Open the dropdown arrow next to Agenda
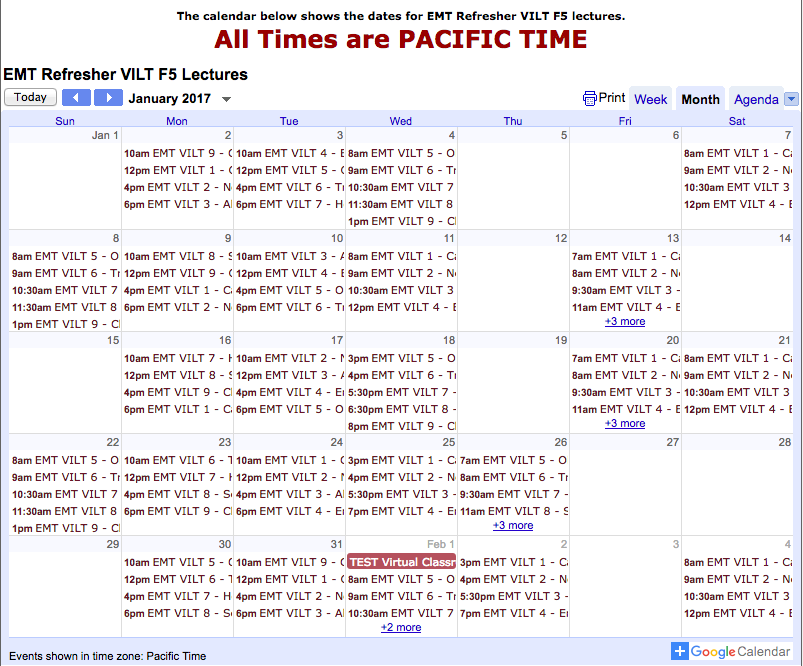The height and width of the screenshot is (666, 803). point(791,99)
